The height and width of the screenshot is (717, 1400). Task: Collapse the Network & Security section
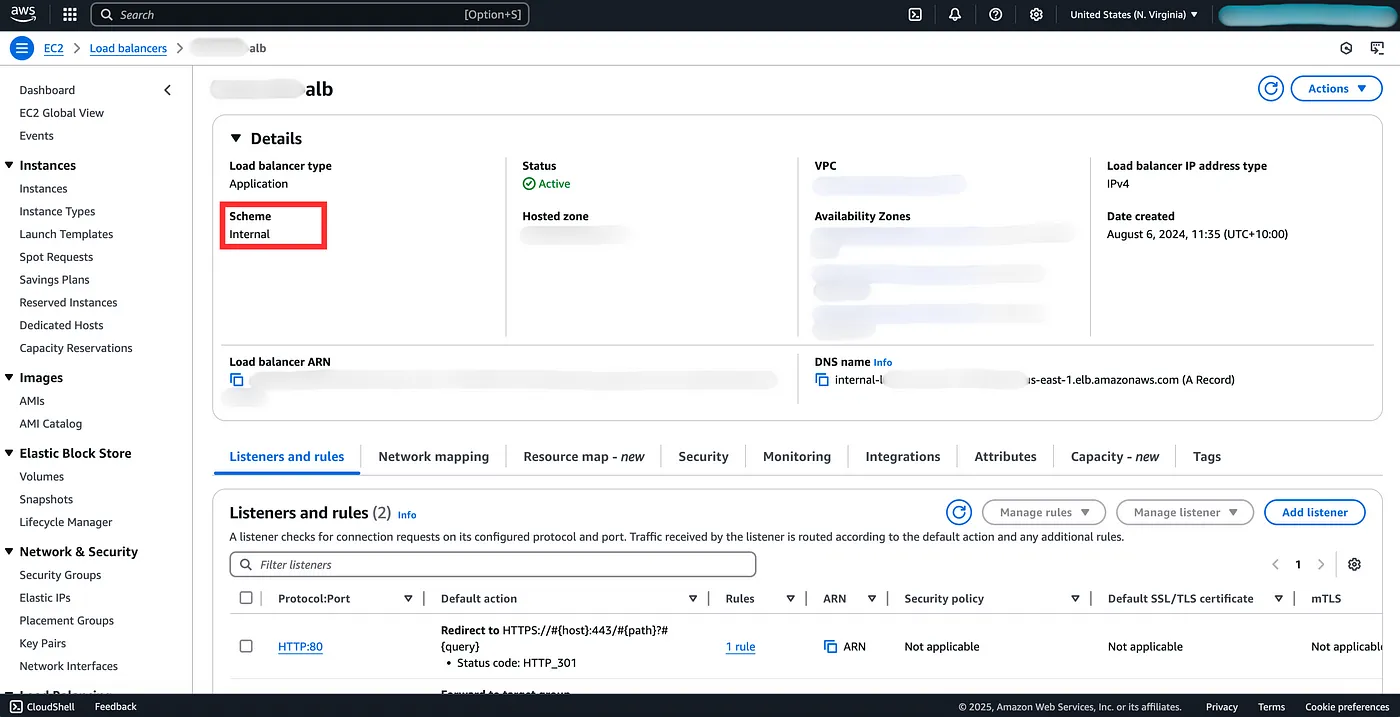tap(9, 552)
